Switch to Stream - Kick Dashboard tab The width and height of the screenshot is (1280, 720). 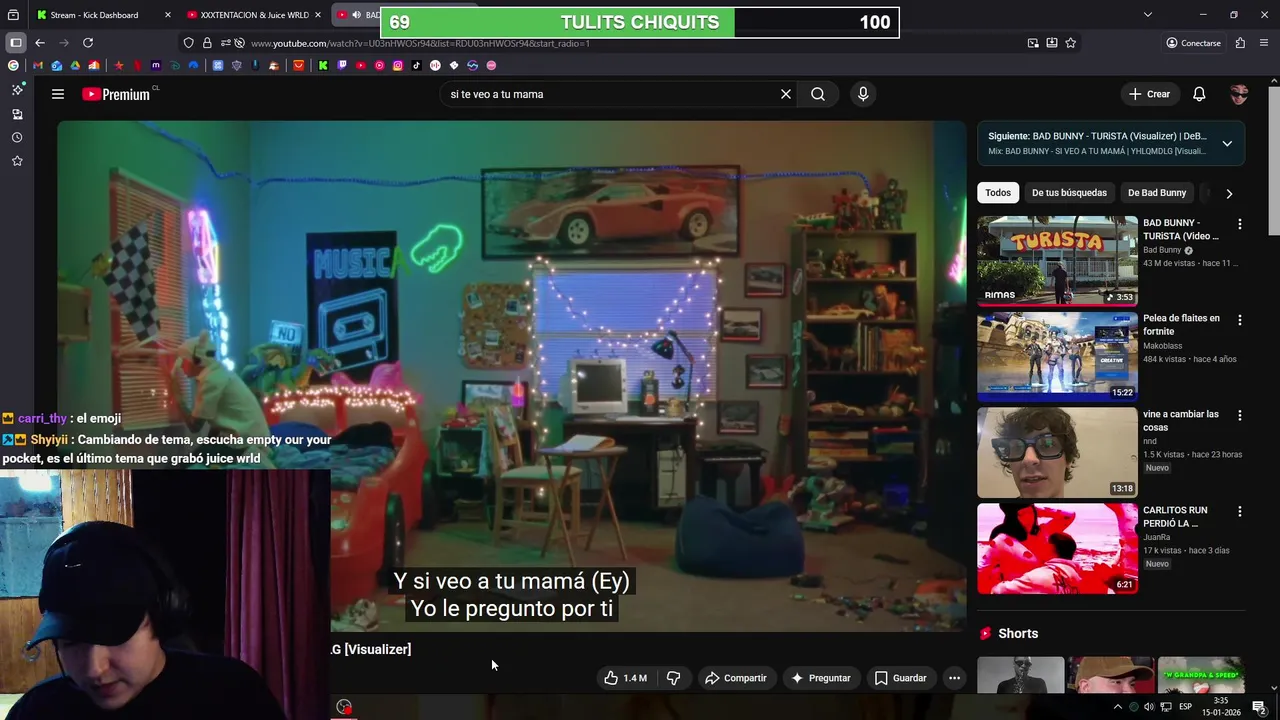[94, 15]
